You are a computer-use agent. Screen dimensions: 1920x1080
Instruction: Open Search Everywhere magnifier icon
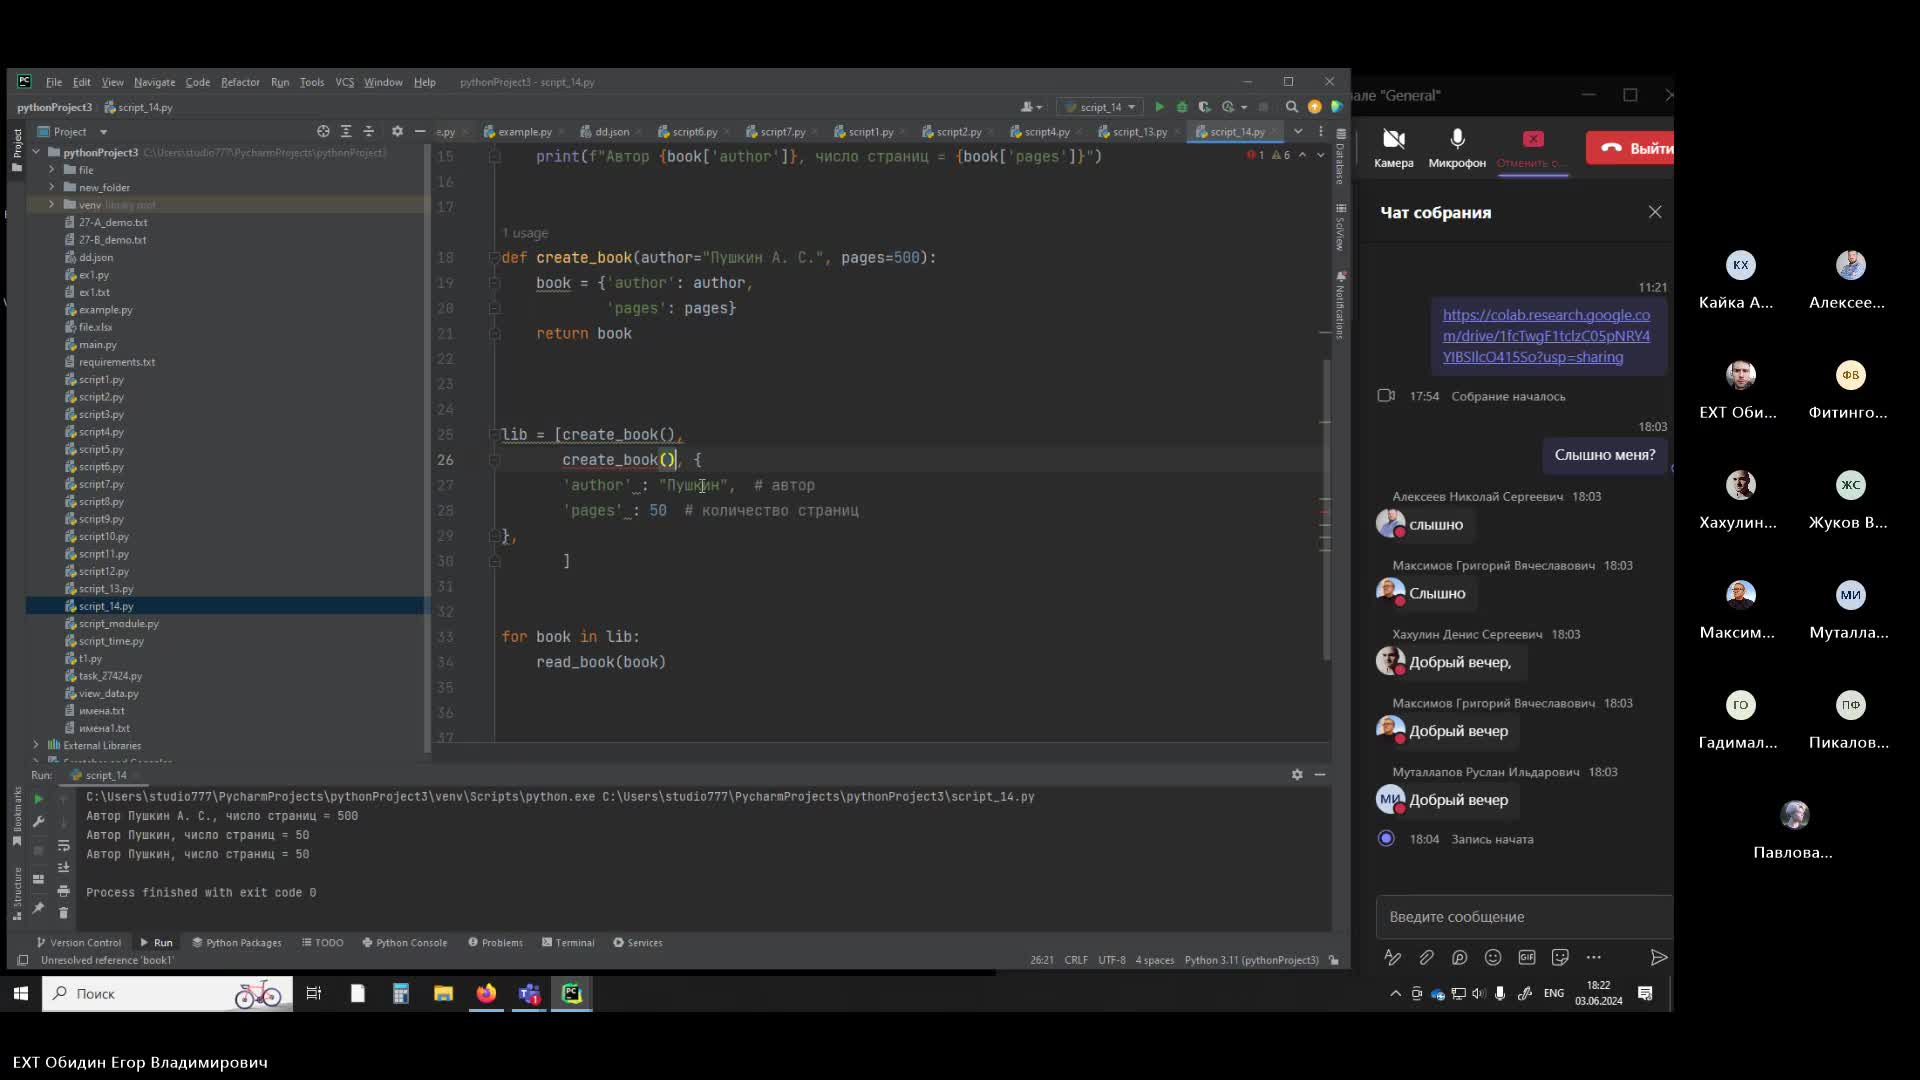click(x=1292, y=107)
